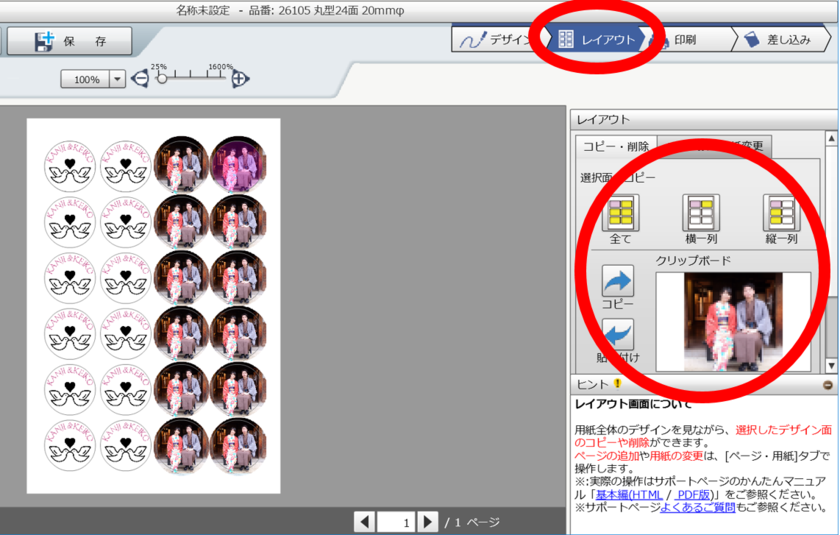This screenshot has height=535, width=840.
Task: Switch to the デザイン (Design) tab
Action: click(x=495, y=40)
